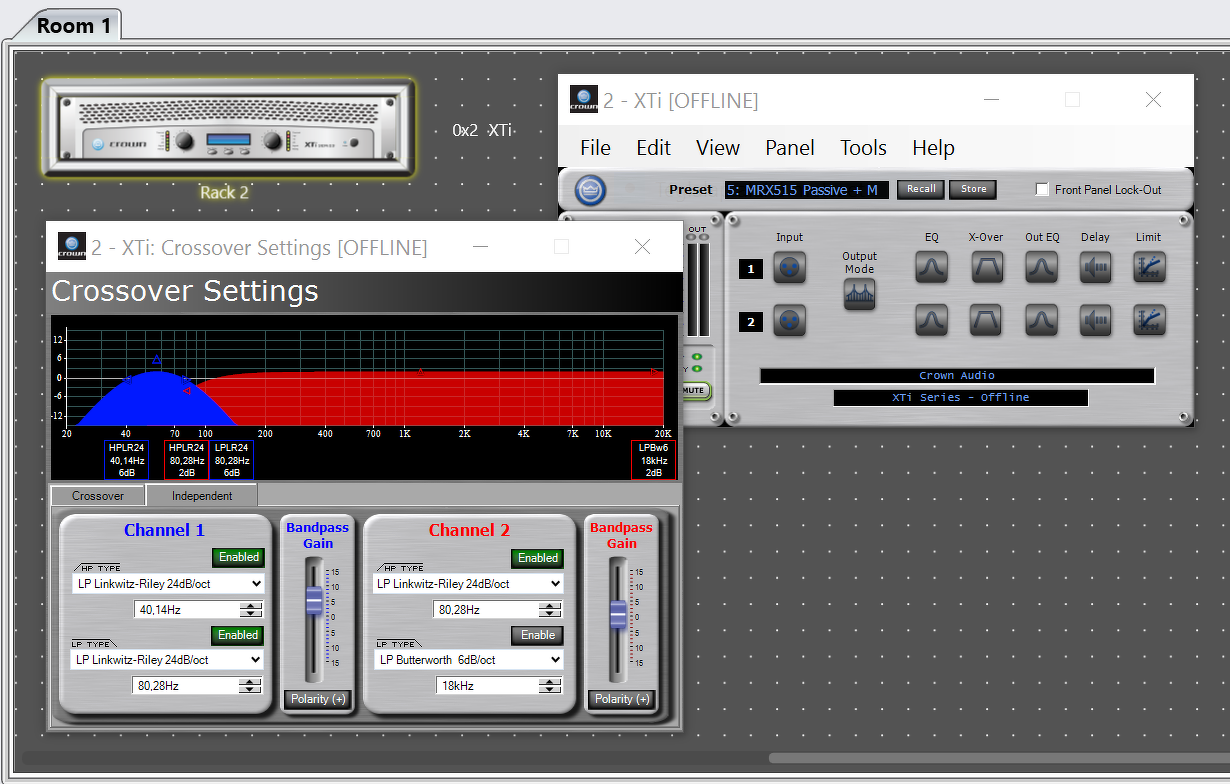Click the 0x2 XTi label
This screenshot has width=1230, height=784.
pyautogui.click(x=482, y=130)
